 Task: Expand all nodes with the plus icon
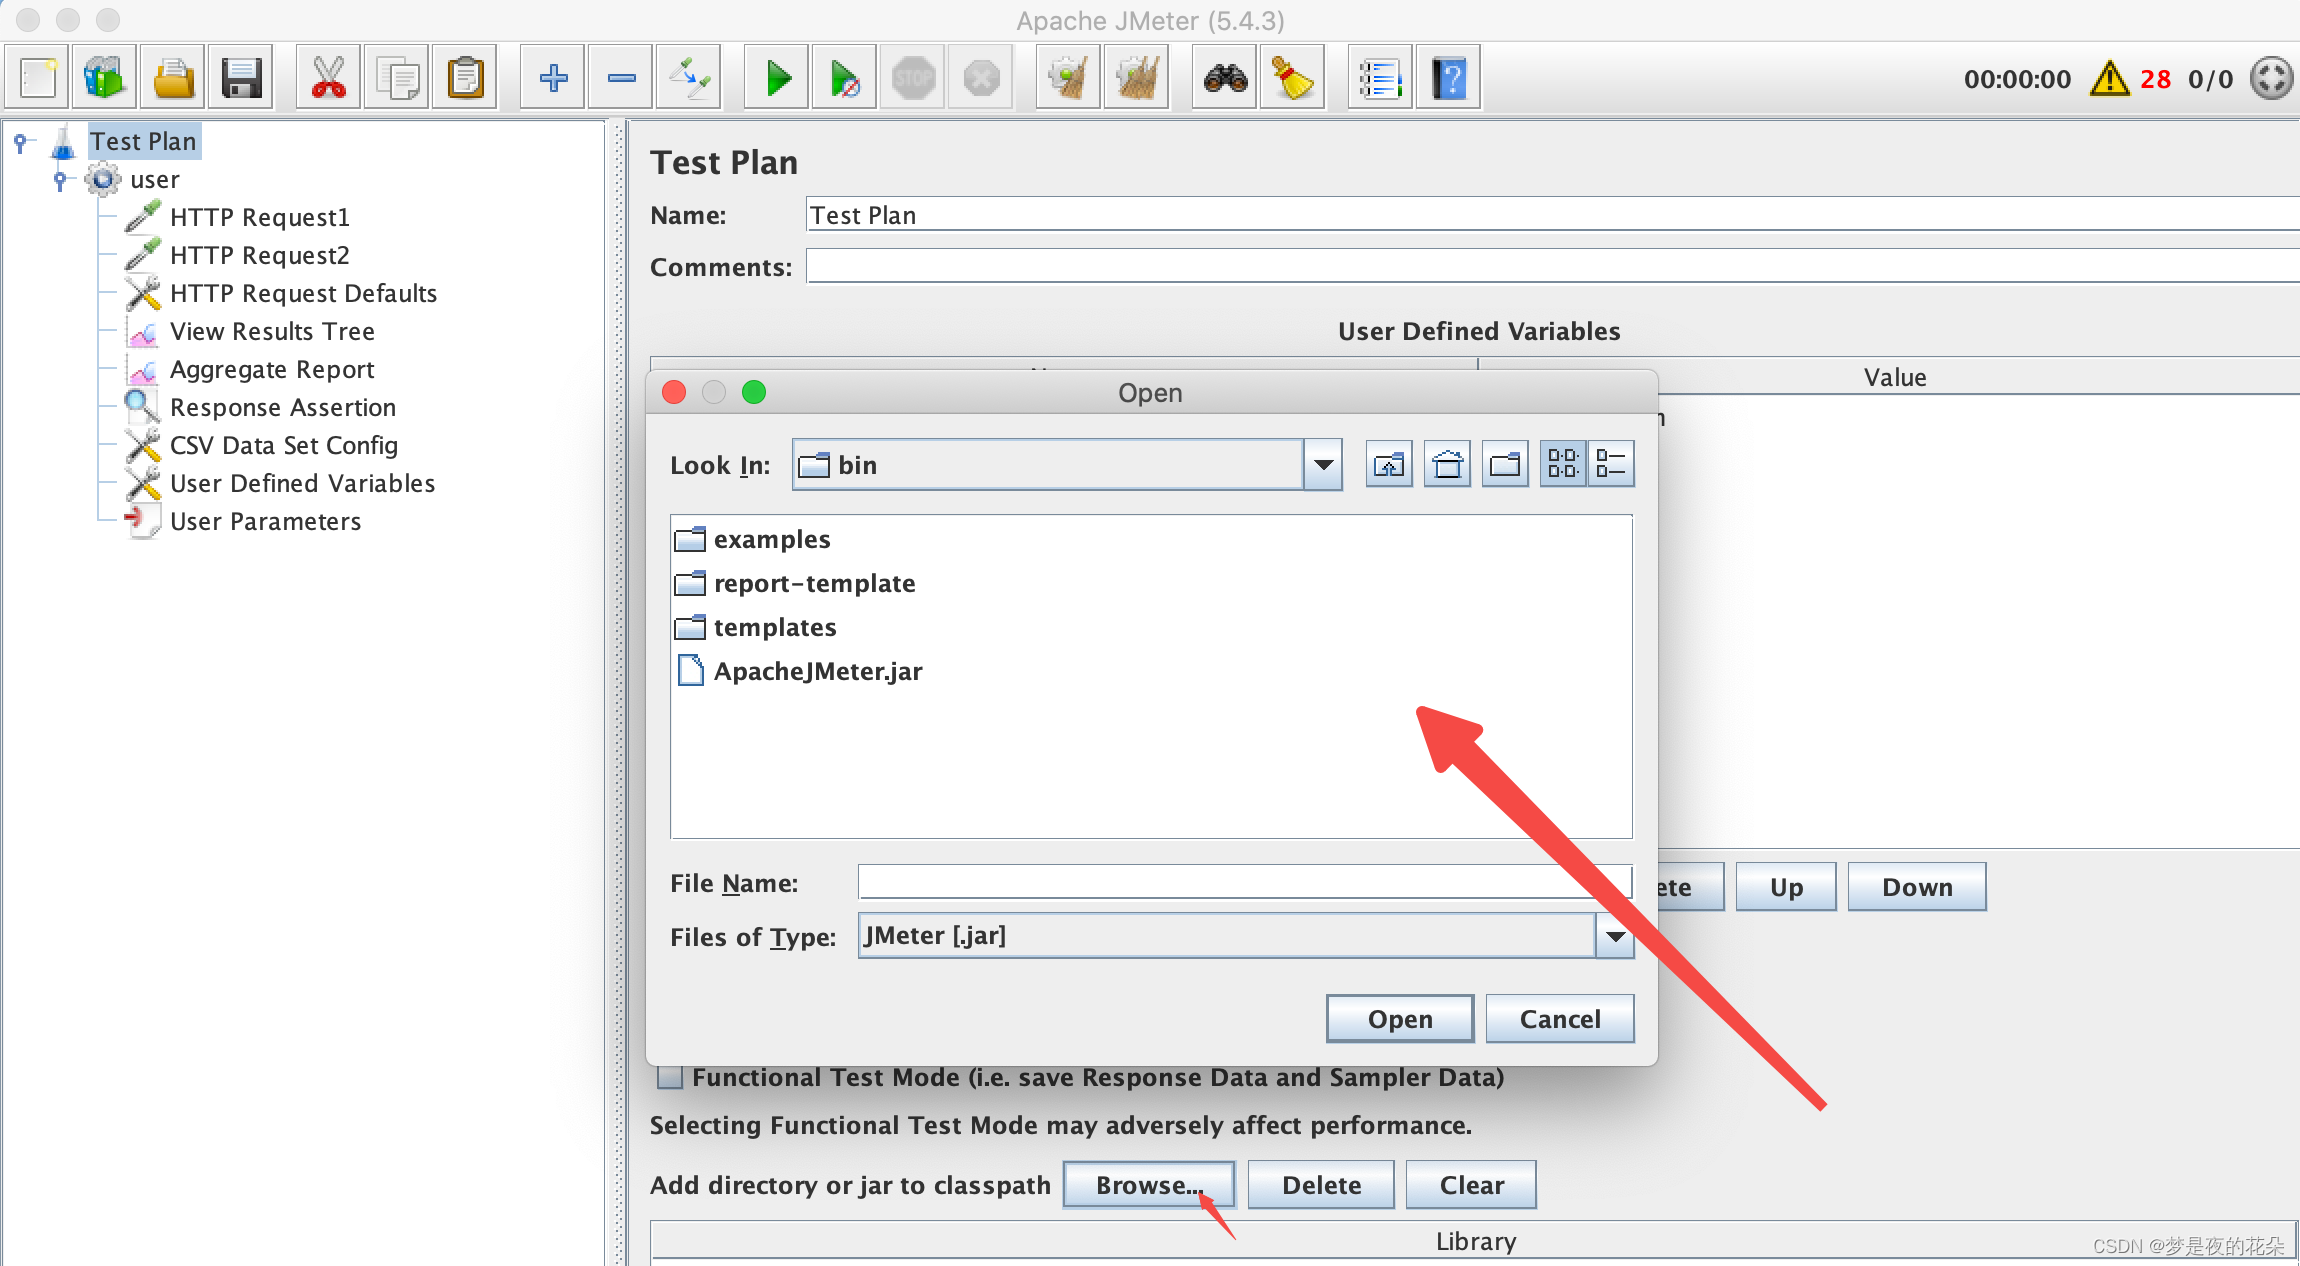coord(553,78)
